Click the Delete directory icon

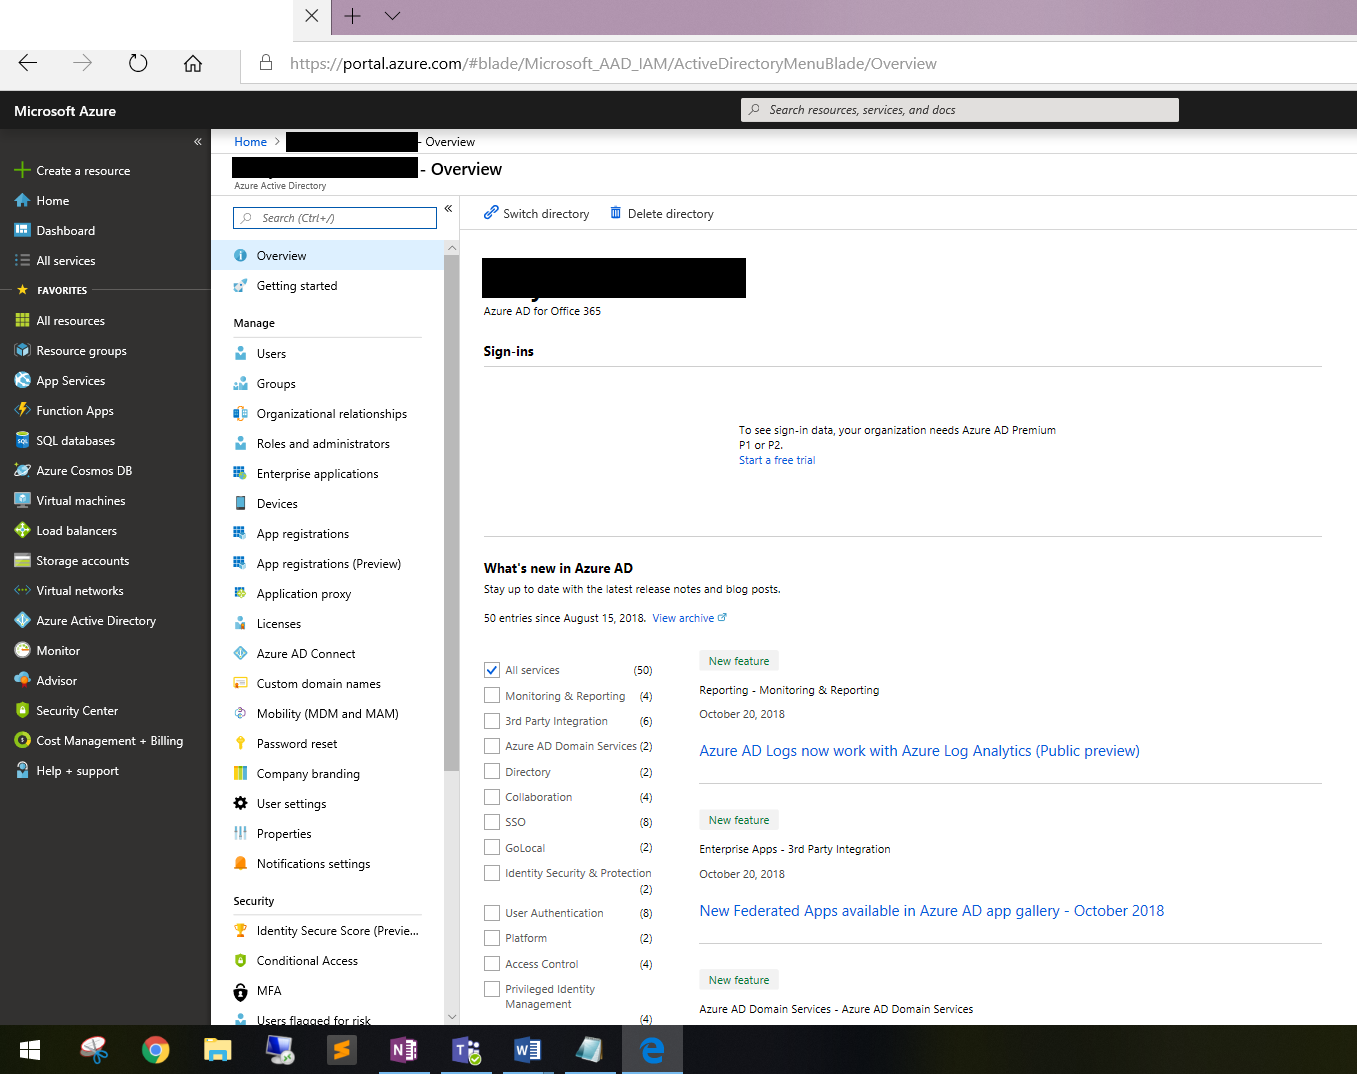click(x=615, y=213)
